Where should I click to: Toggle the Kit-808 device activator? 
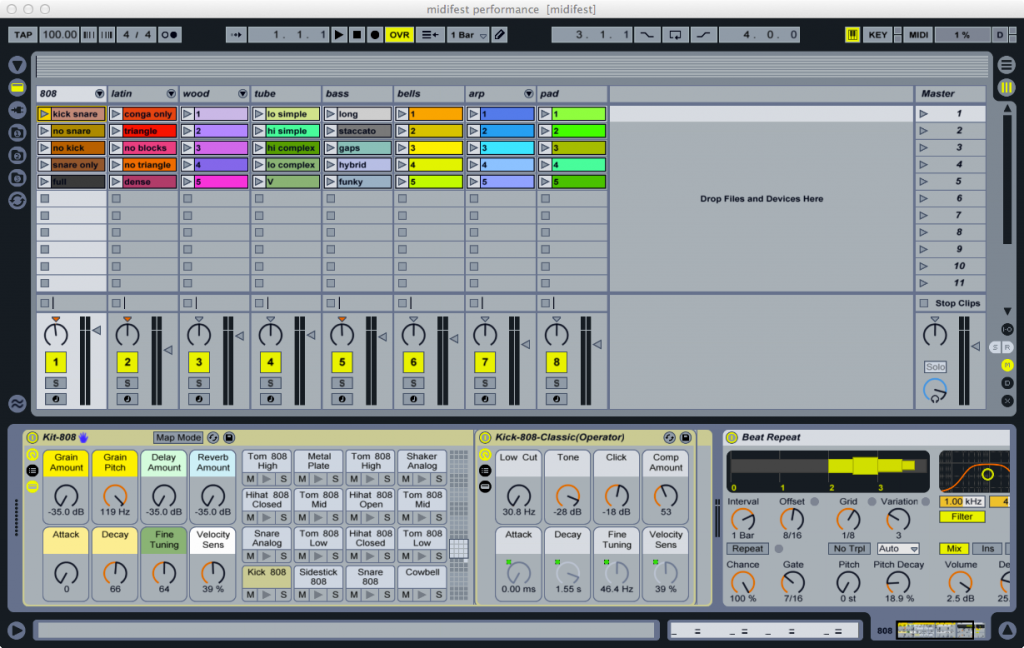coord(32,438)
